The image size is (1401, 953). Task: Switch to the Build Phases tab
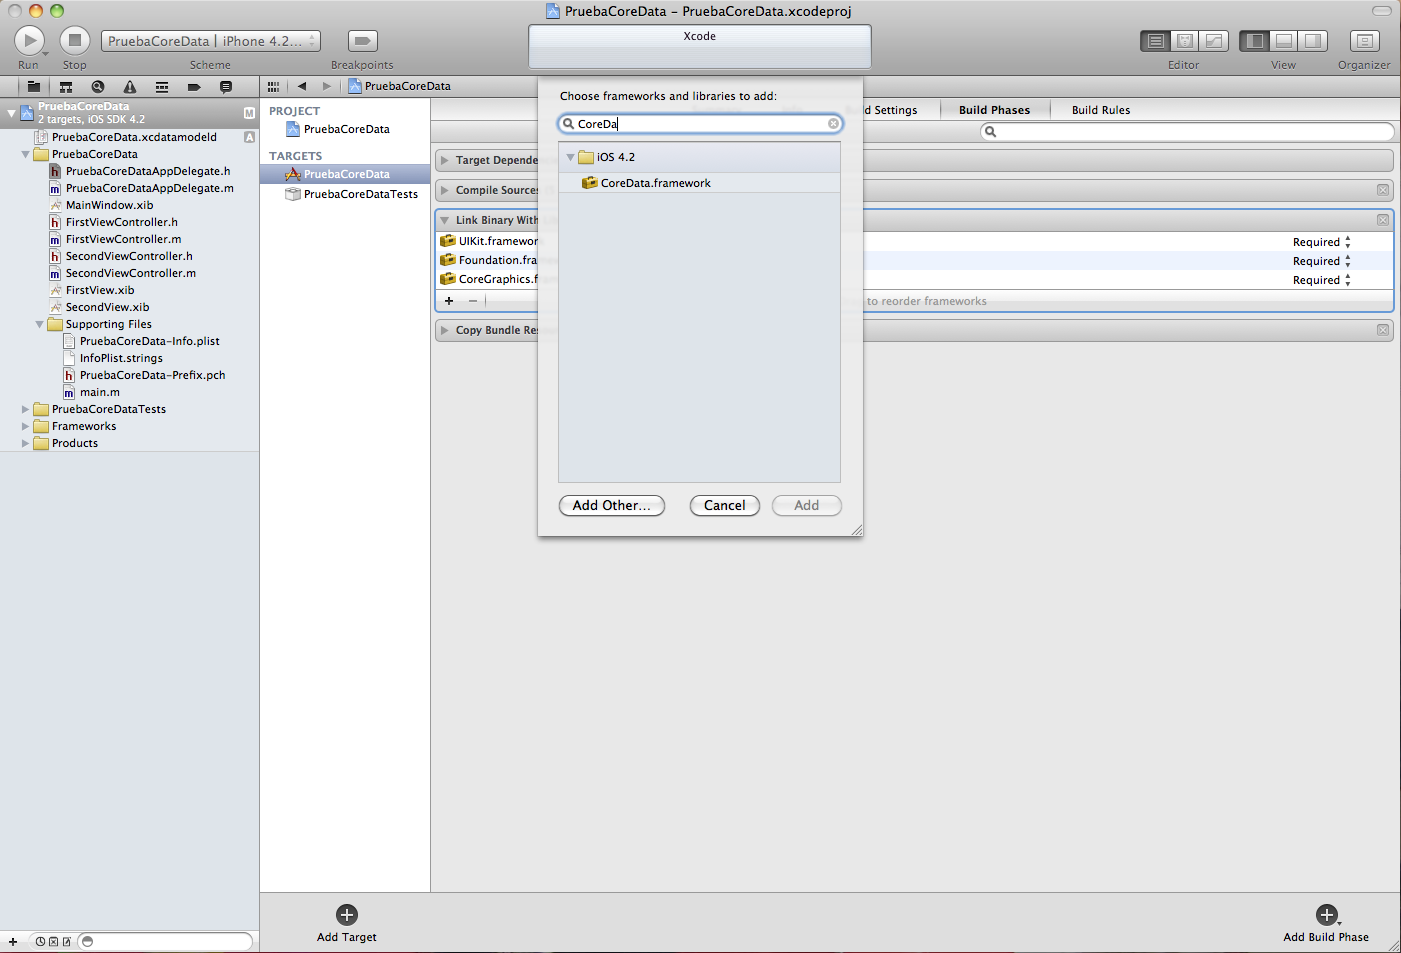coord(994,110)
